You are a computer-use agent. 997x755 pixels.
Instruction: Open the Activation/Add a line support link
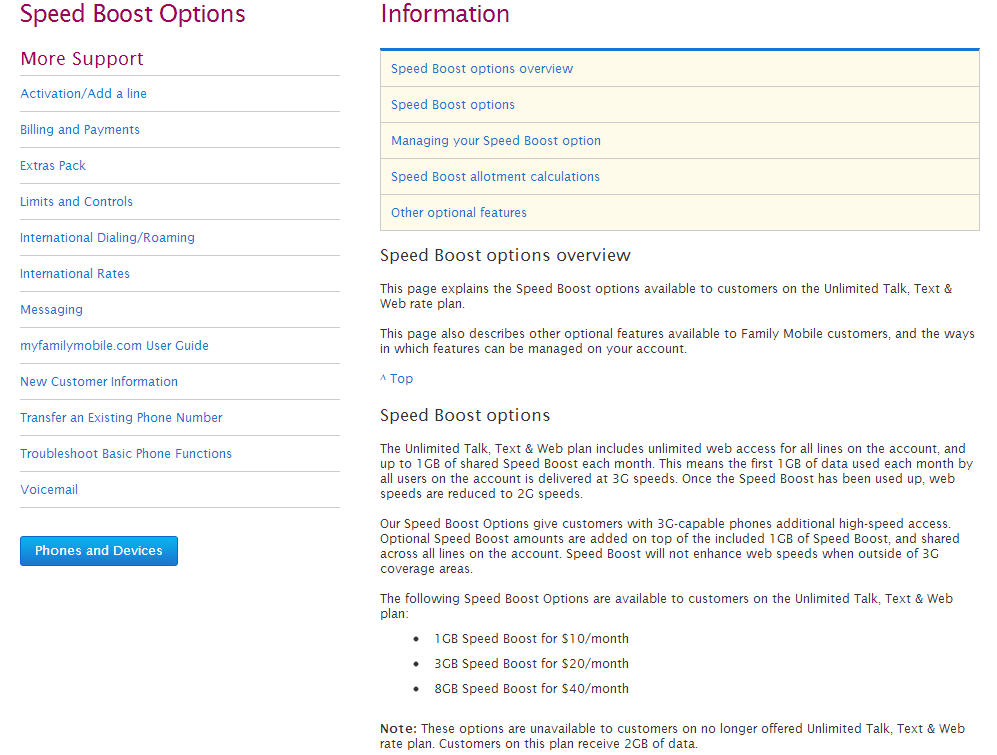coord(83,94)
